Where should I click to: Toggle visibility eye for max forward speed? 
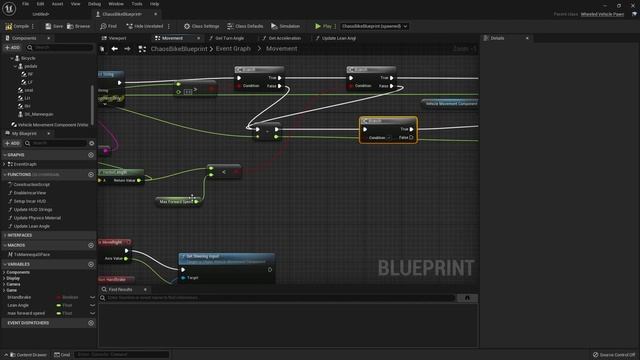(92, 313)
